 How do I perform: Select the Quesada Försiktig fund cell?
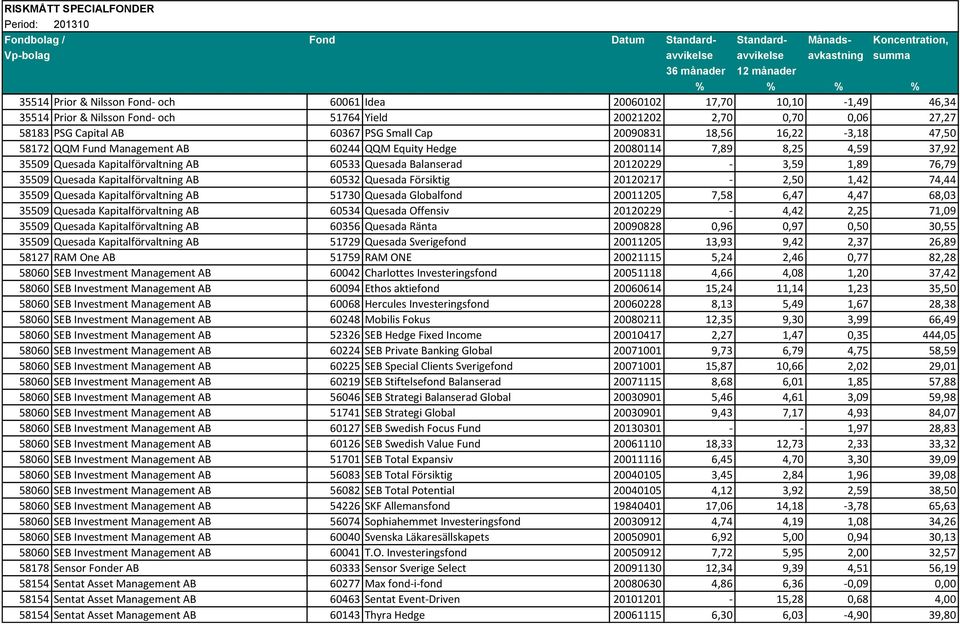[x=487, y=180]
